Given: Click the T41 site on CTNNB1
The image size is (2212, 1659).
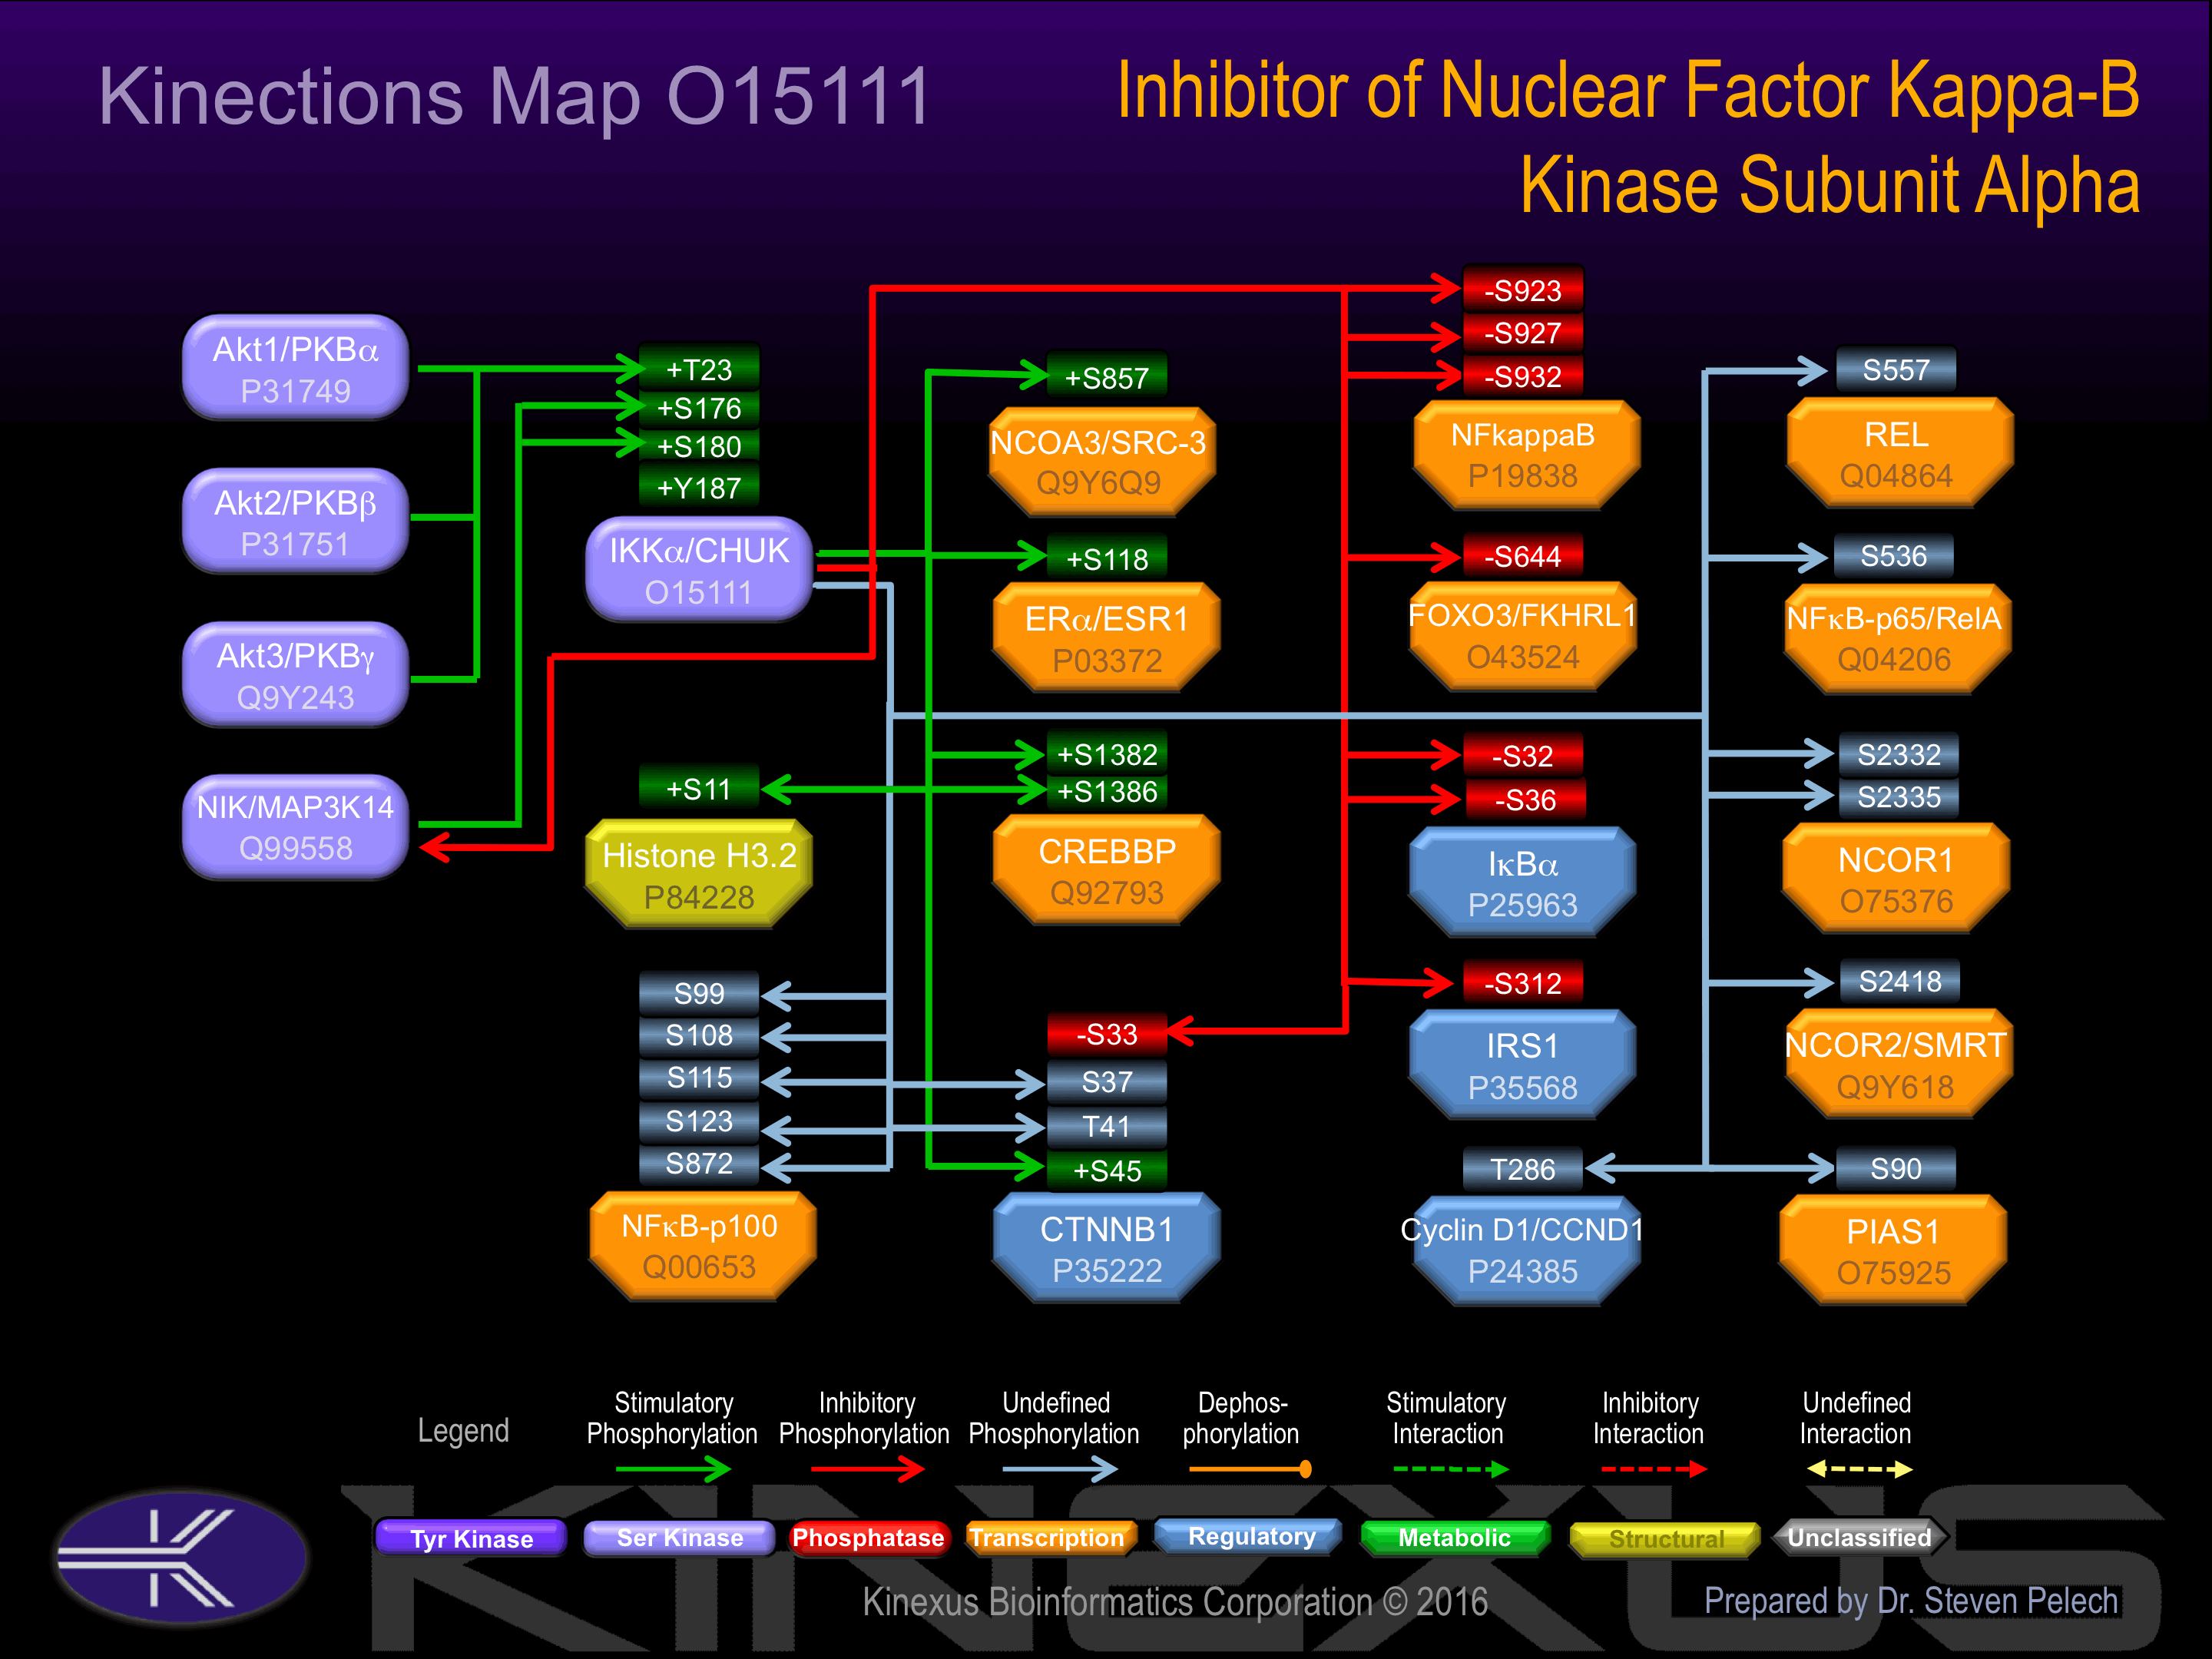Looking at the screenshot, I should coord(1106,1126).
